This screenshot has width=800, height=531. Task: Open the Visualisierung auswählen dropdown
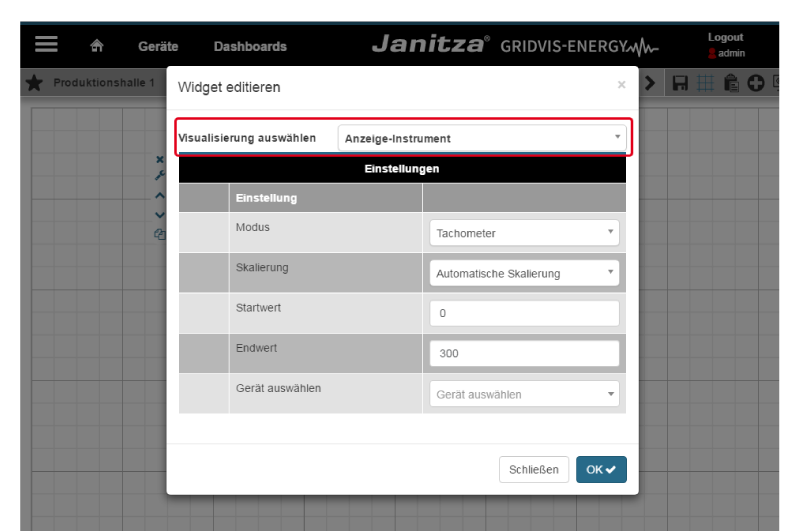tap(482, 138)
